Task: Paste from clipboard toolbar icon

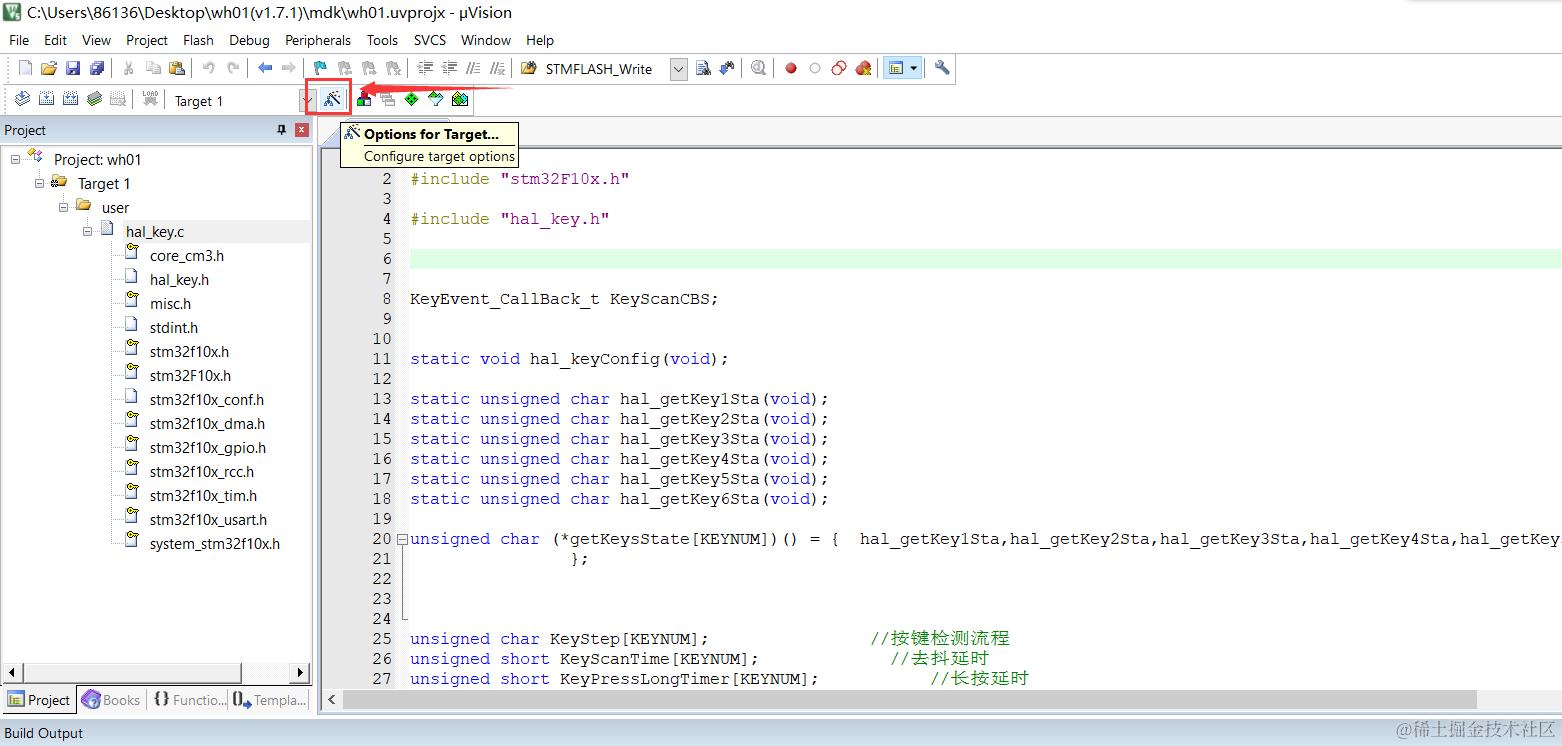Action: tap(177, 68)
